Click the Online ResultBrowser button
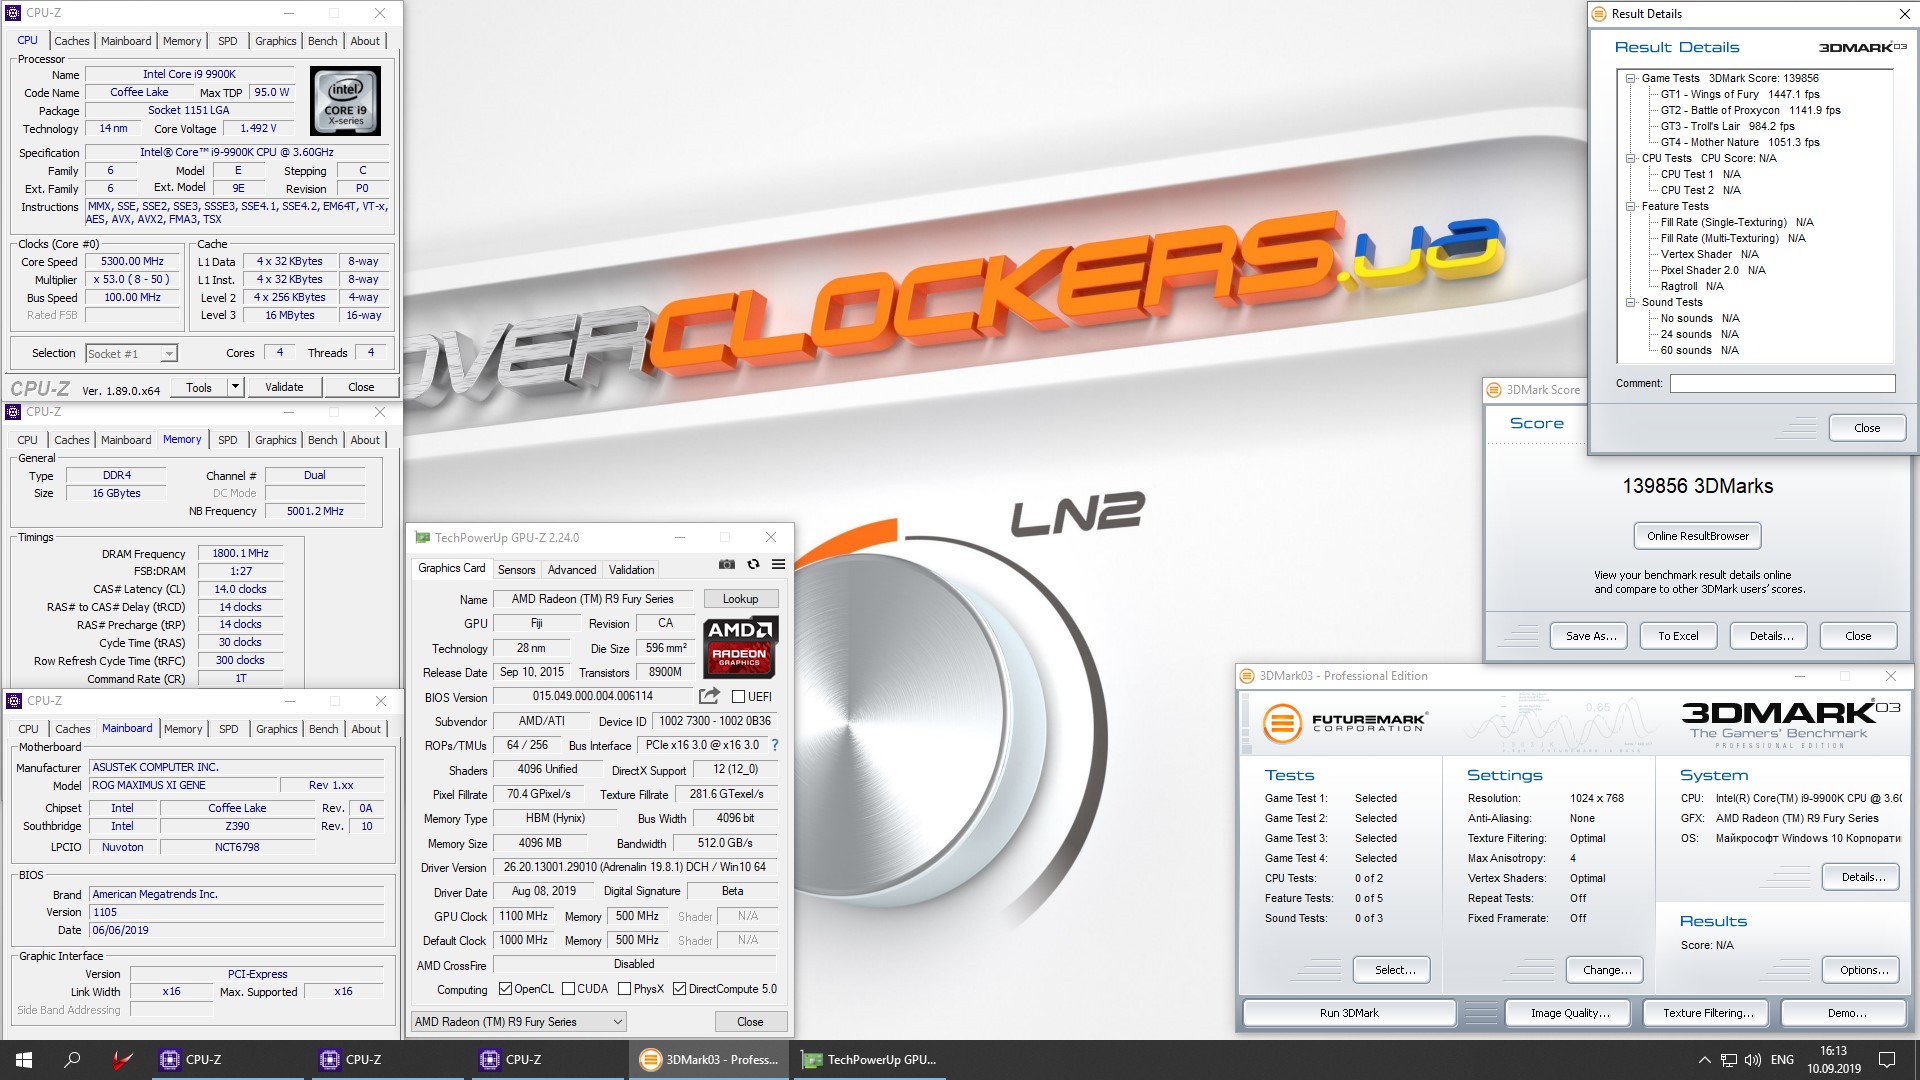 [x=1698, y=536]
